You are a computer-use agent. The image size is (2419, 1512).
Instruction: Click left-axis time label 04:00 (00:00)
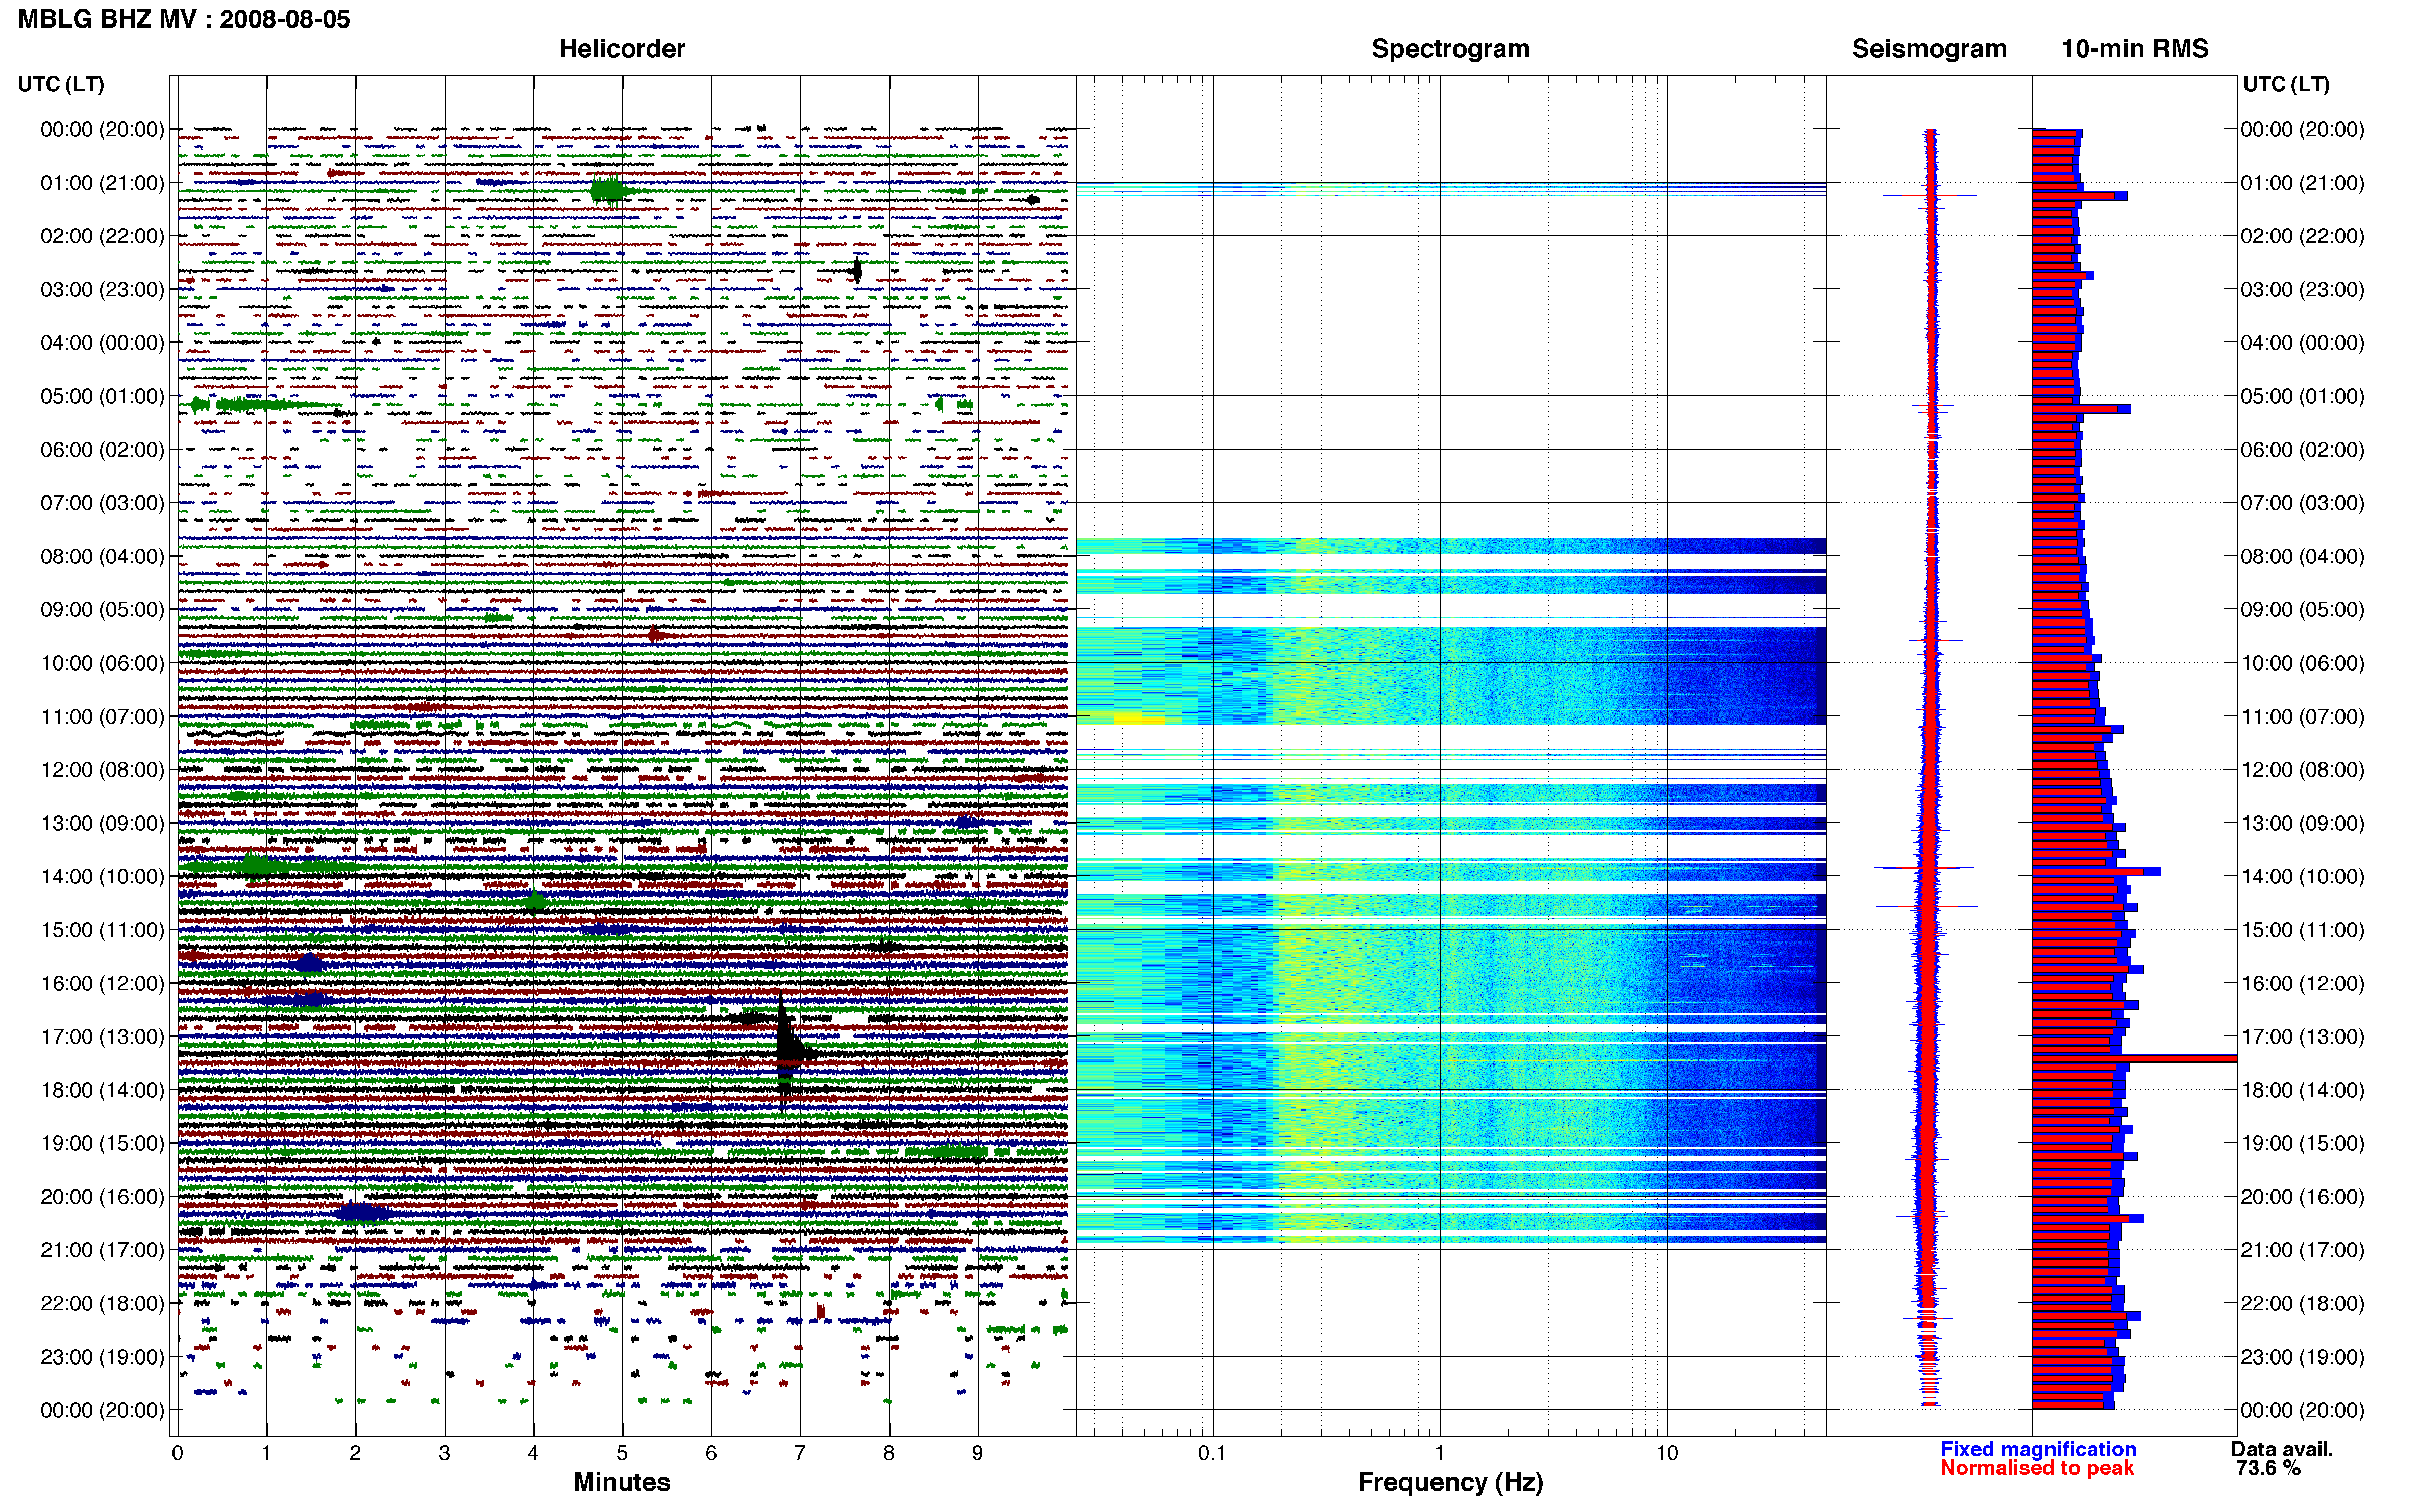click(102, 343)
